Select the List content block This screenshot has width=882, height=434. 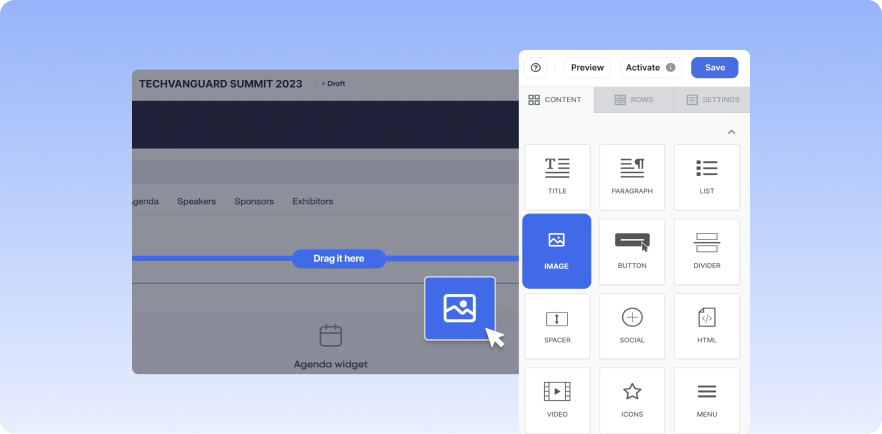click(706, 177)
